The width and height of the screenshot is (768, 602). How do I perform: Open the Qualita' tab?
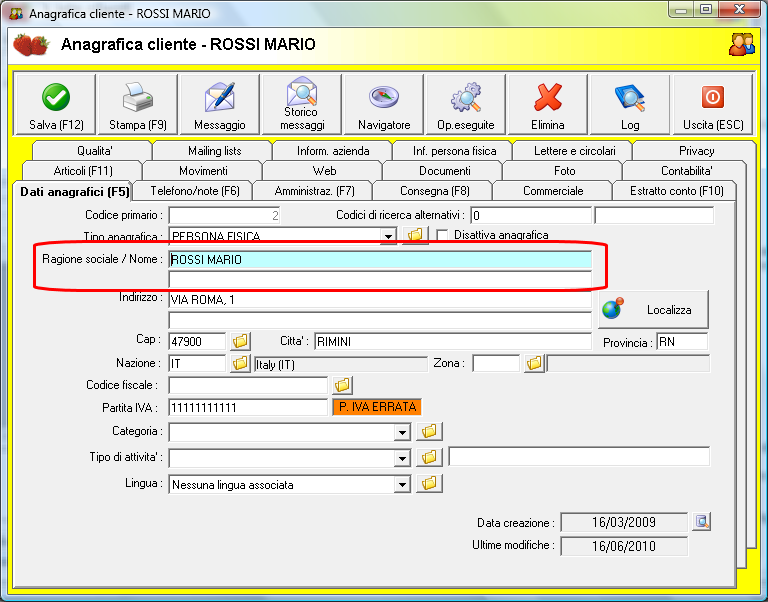point(95,150)
